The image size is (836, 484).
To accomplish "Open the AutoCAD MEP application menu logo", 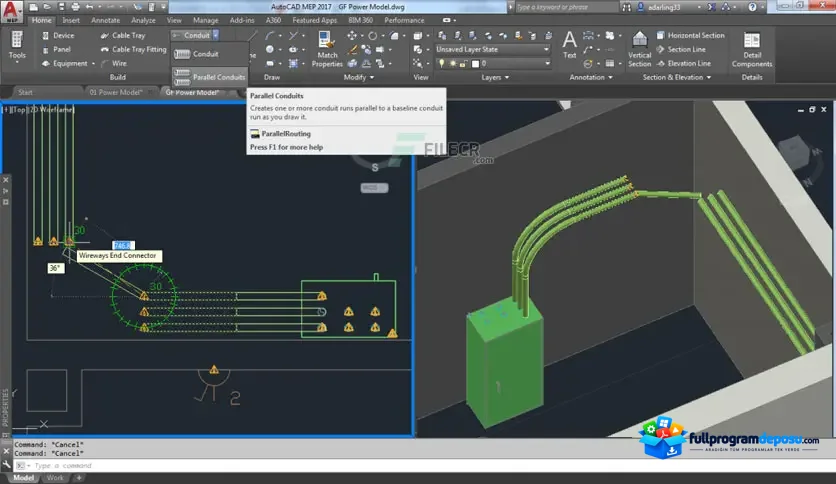I will pos(11,11).
